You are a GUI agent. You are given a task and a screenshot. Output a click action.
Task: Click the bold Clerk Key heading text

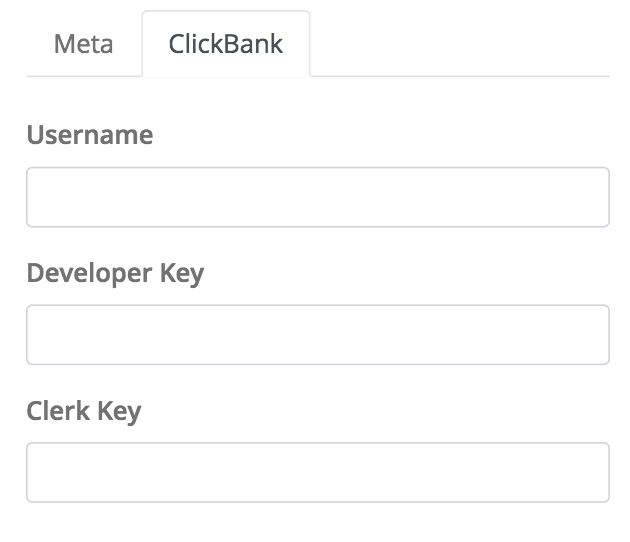[x=84, y=411]
